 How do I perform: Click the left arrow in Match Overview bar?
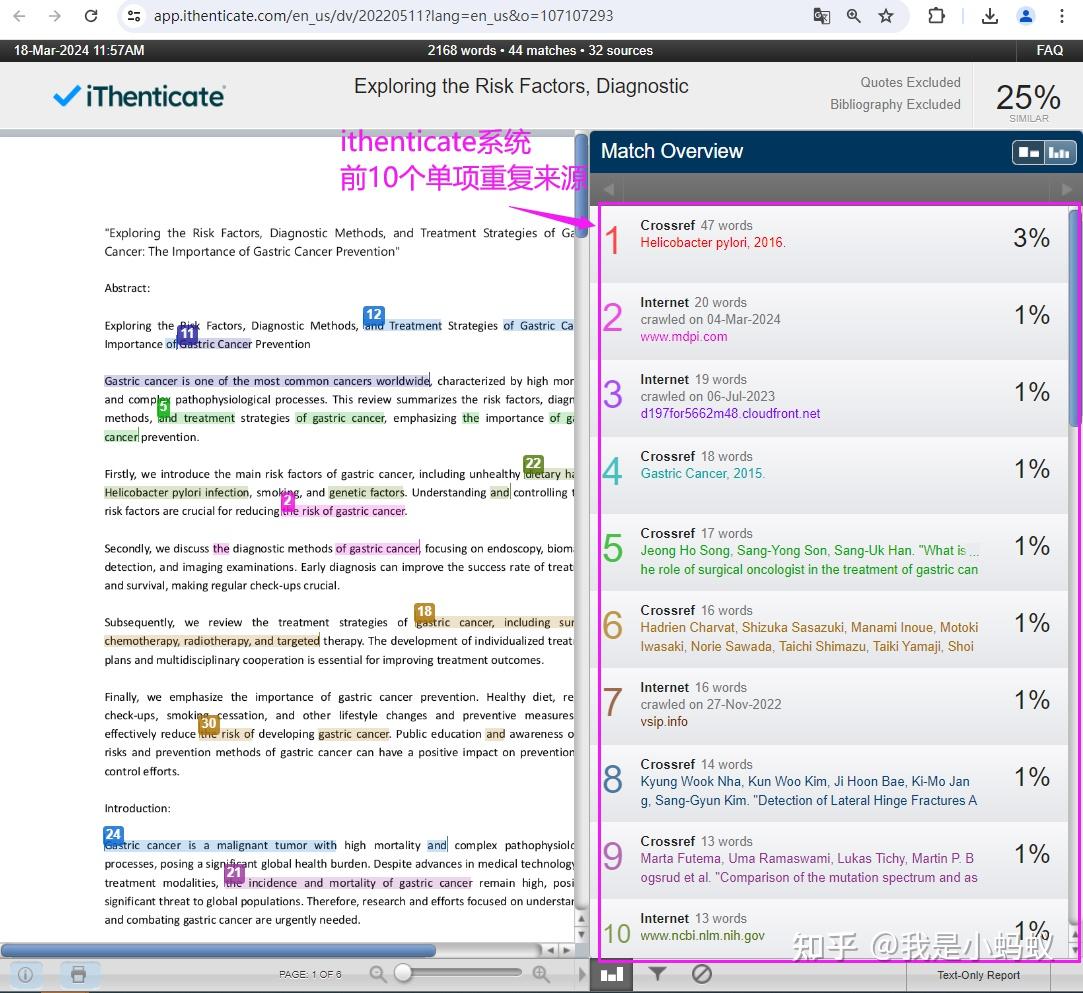[x=608, y=188]
